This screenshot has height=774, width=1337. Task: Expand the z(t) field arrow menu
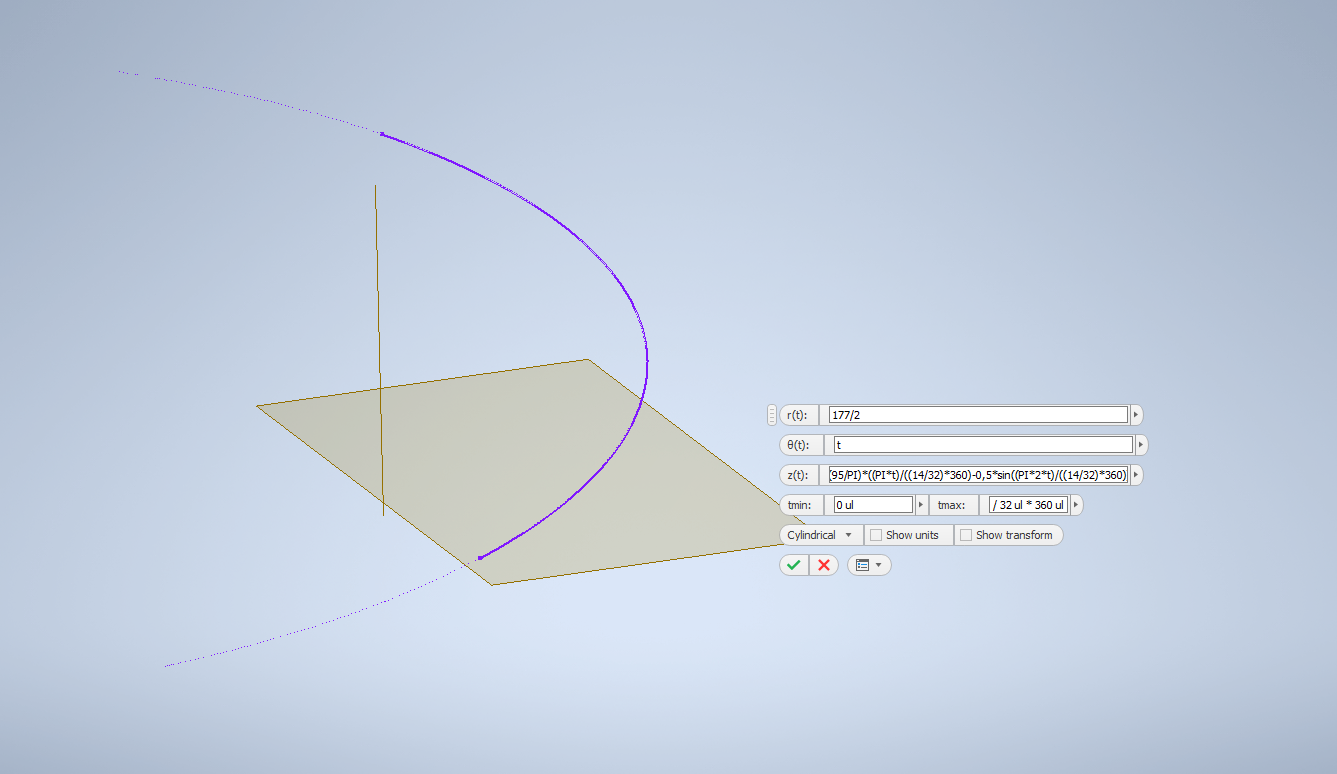coord(1136,475)
